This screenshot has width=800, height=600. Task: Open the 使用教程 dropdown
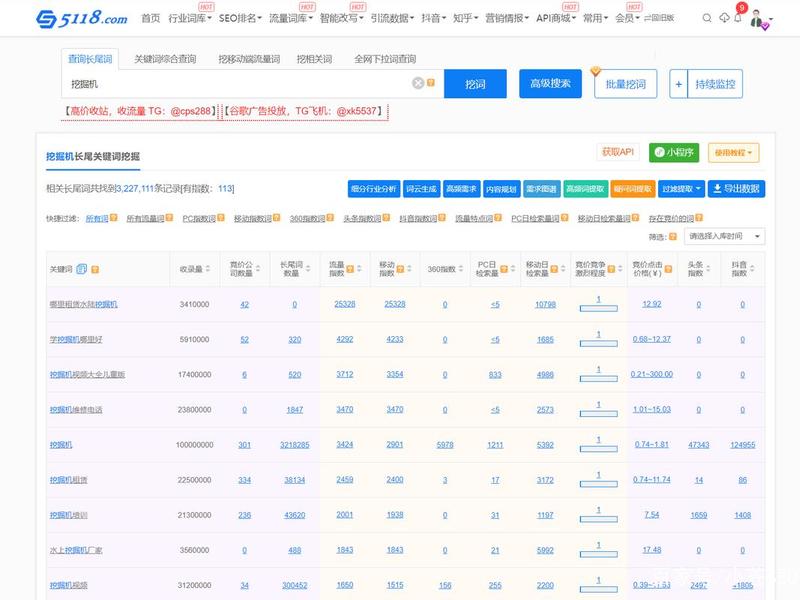[x=733, y=153]
